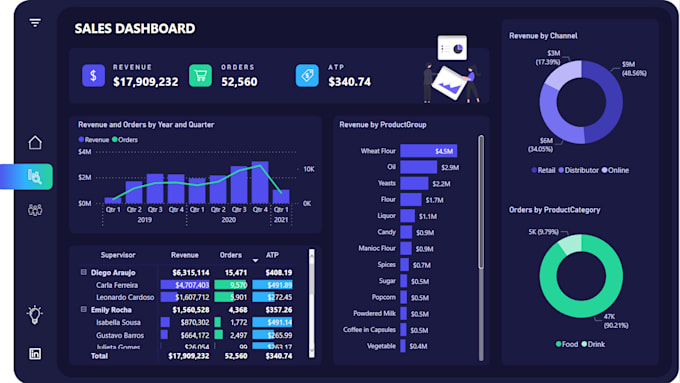Select the Wheat Flour $4.5M bar

click(428, 151)
